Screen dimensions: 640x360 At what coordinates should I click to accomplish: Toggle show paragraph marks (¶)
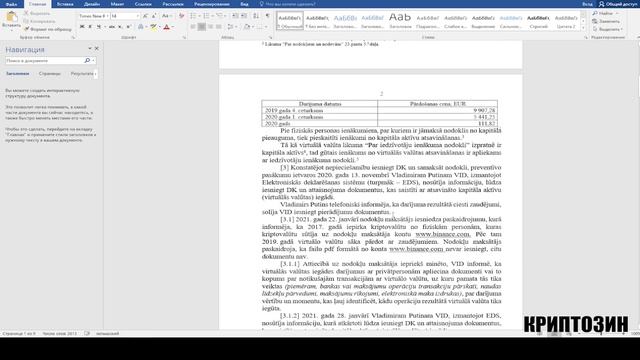[267, 16]
